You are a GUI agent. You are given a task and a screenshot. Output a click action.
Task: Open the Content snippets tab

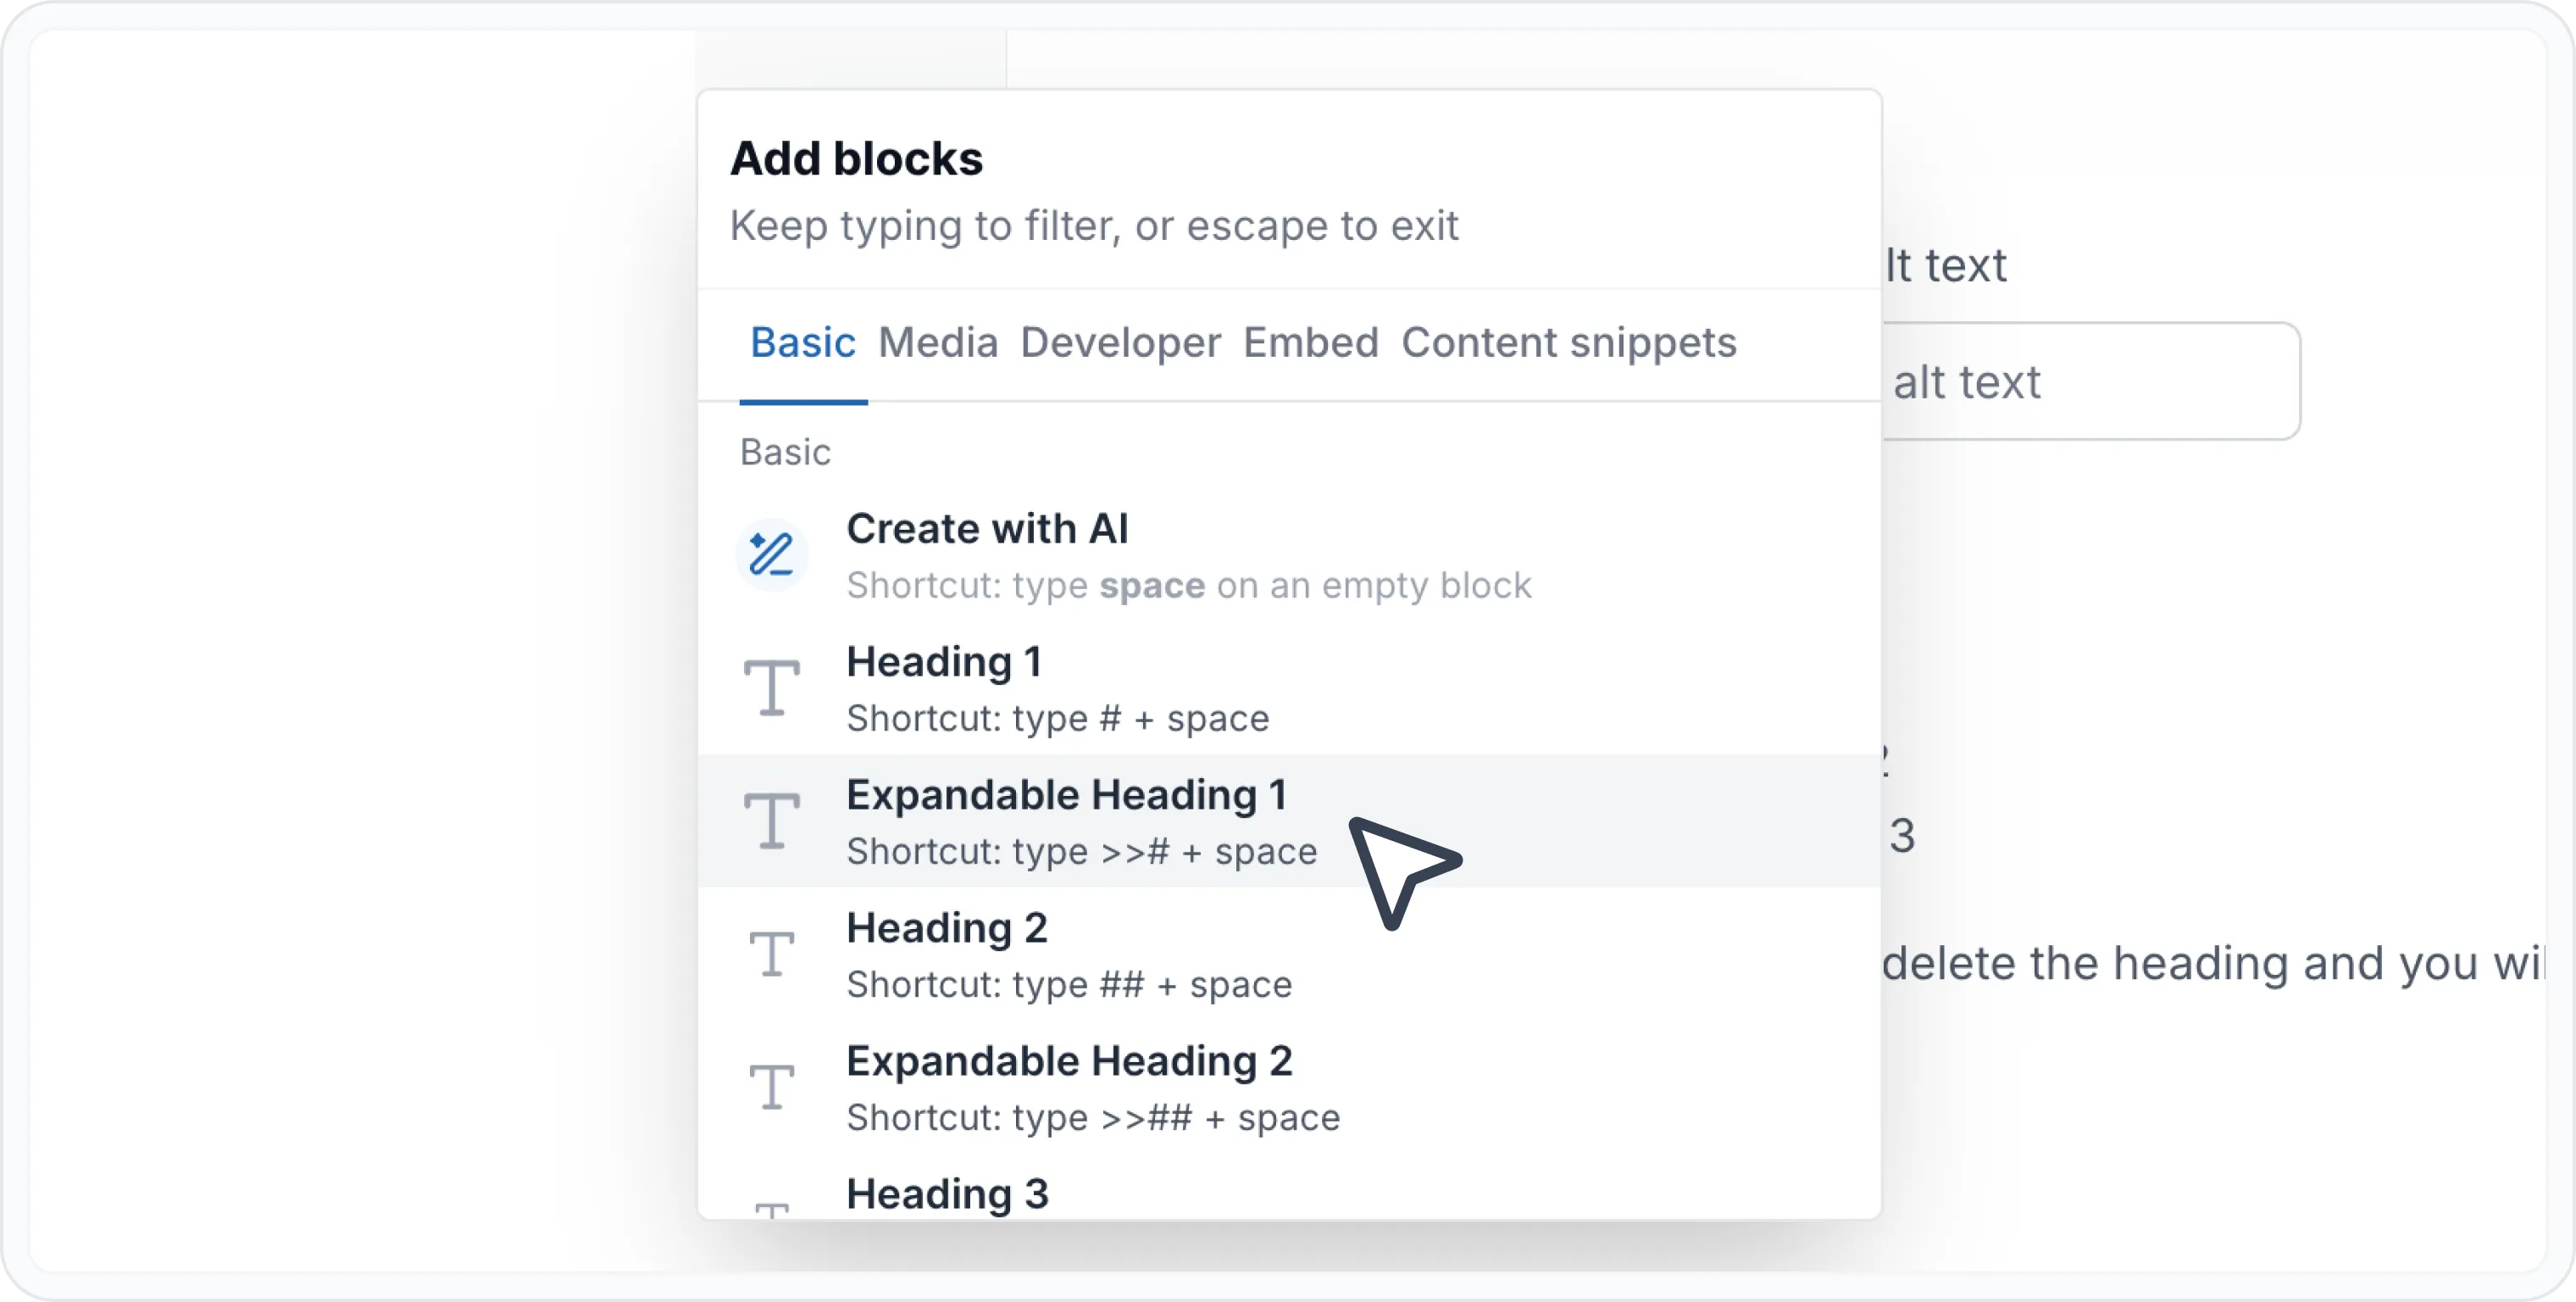(1568, 343)
